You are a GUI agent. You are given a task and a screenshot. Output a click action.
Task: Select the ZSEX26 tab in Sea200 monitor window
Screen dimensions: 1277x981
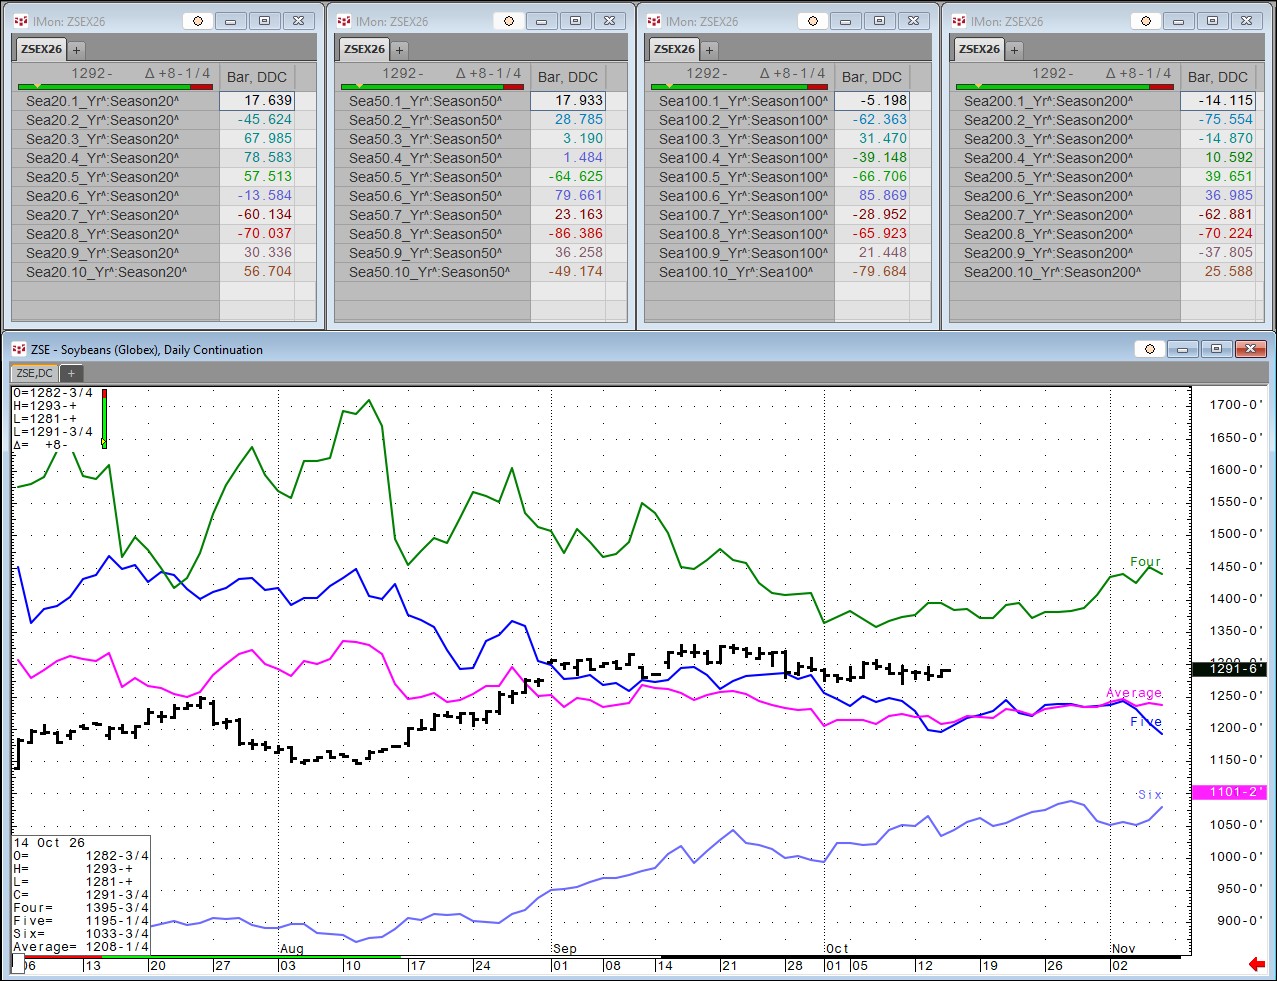click(979, 49)
